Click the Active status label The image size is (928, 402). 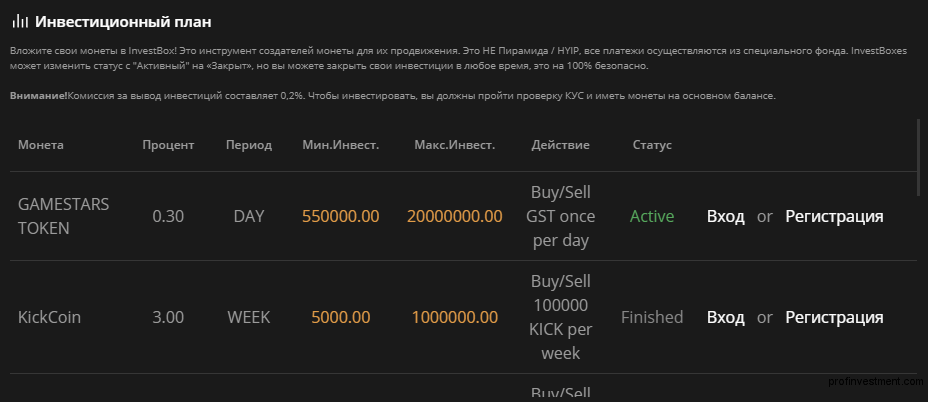pyautogui.click(x=652, y=216)
